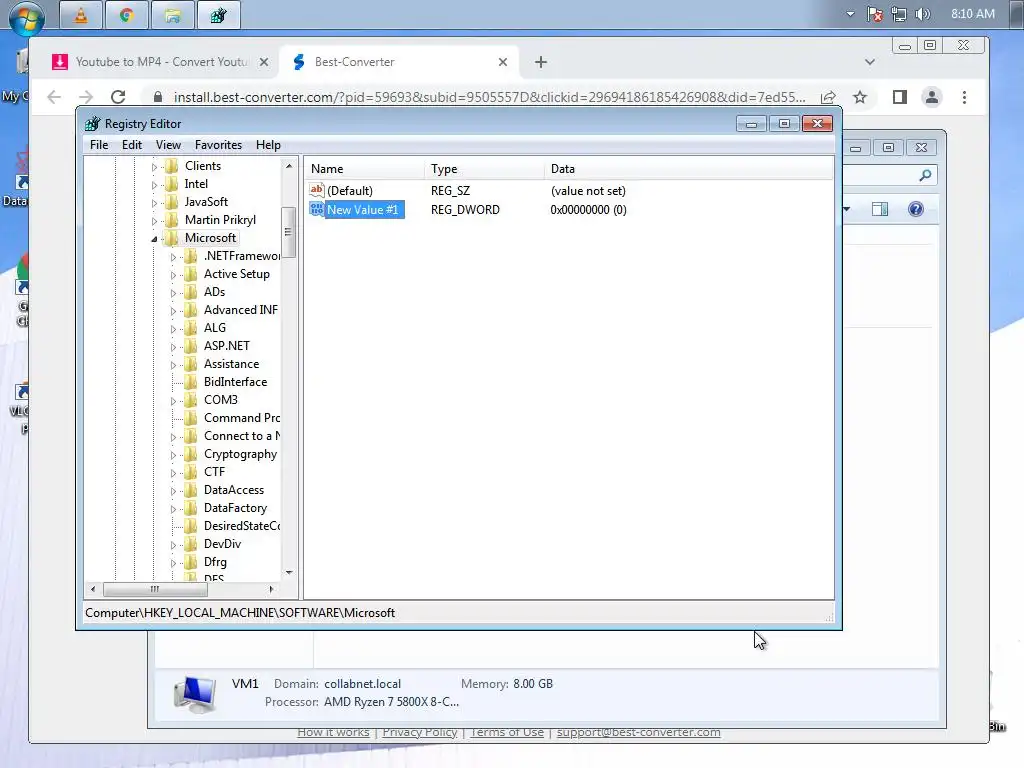The image size is (1024, 768).
Task: Select the COM3 key
Action: click(x=221, y=400)
